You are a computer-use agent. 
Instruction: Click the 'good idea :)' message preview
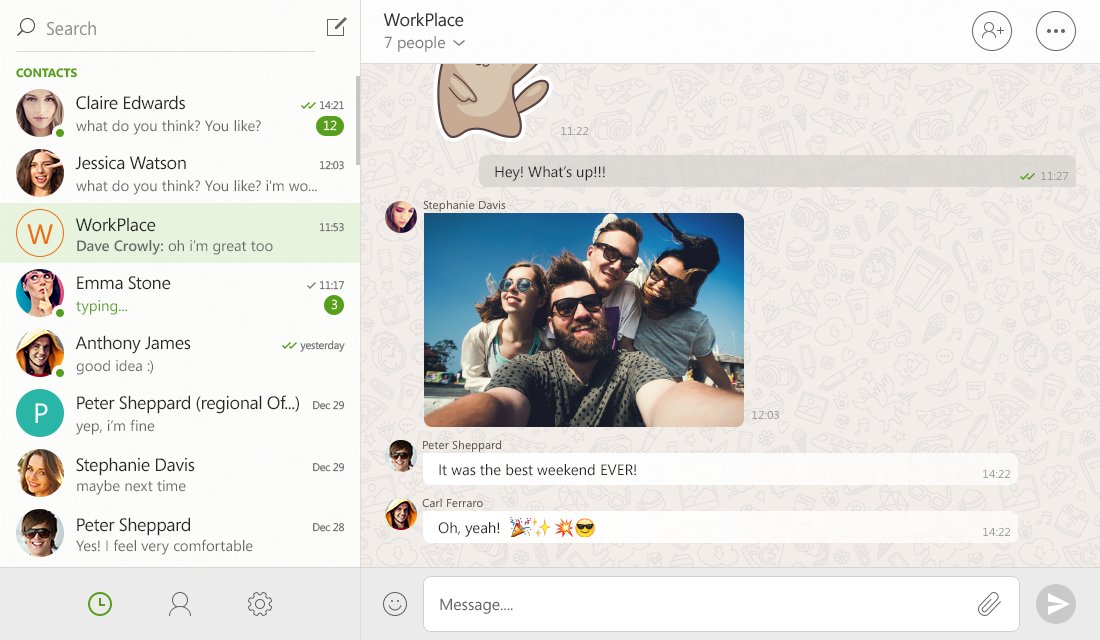pyautogui.click(x=115, y=366)
